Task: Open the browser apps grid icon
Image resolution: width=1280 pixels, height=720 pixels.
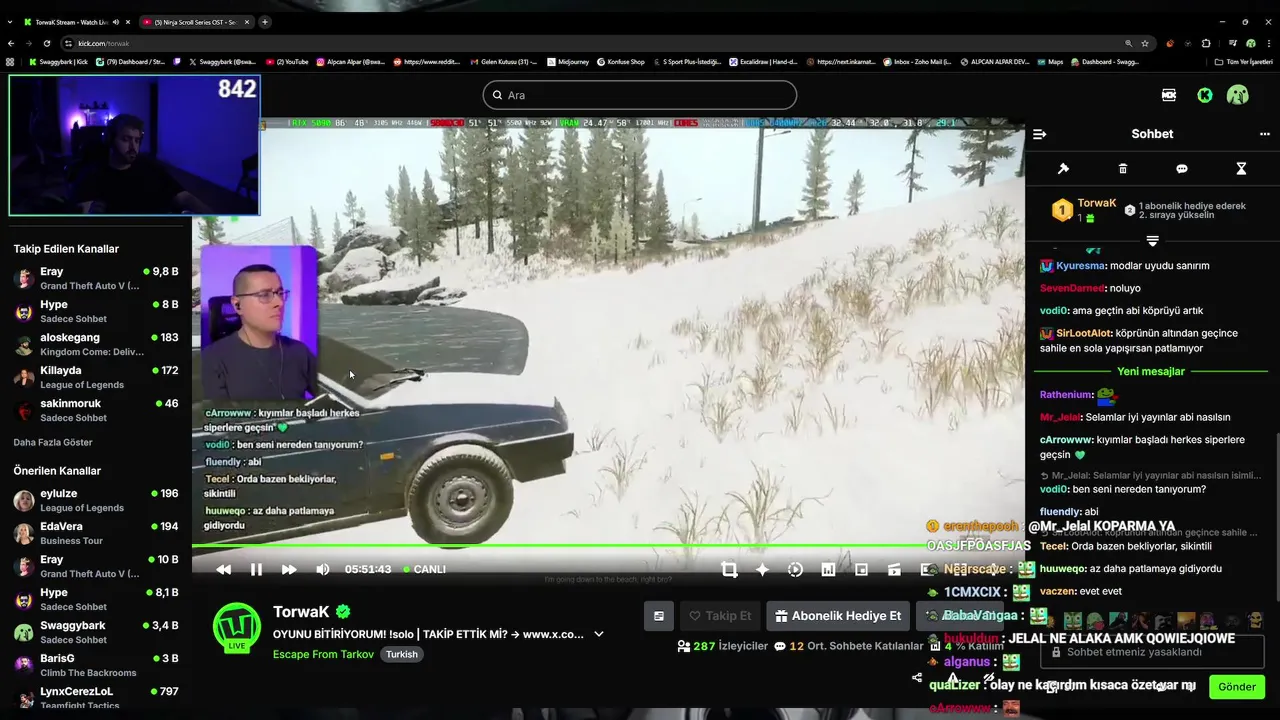Action: tap(10, 62)
